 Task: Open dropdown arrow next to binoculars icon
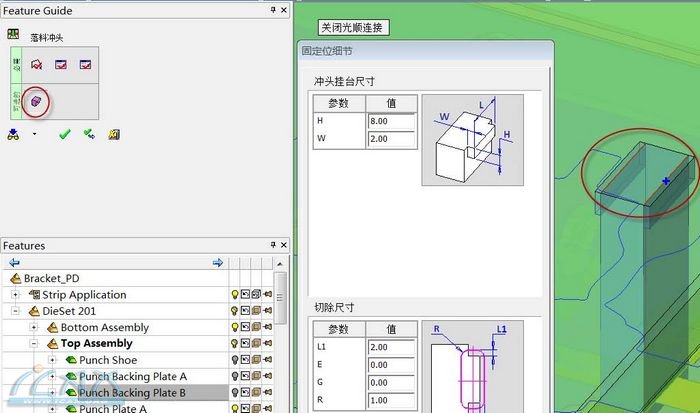(34, 134)
